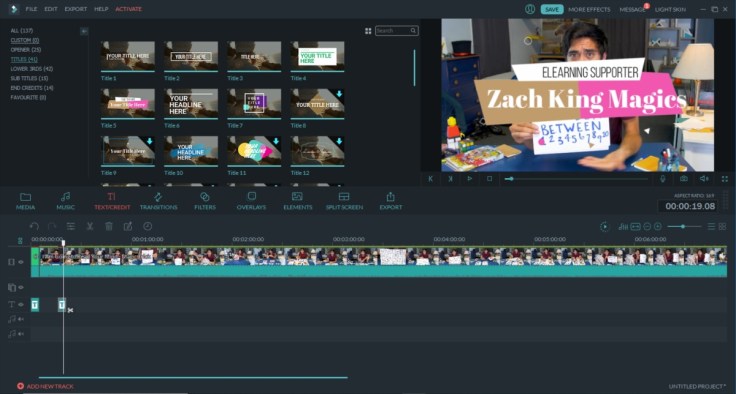Open the Message notifications
Screen dimensions: 736x394
pos(632,9)
